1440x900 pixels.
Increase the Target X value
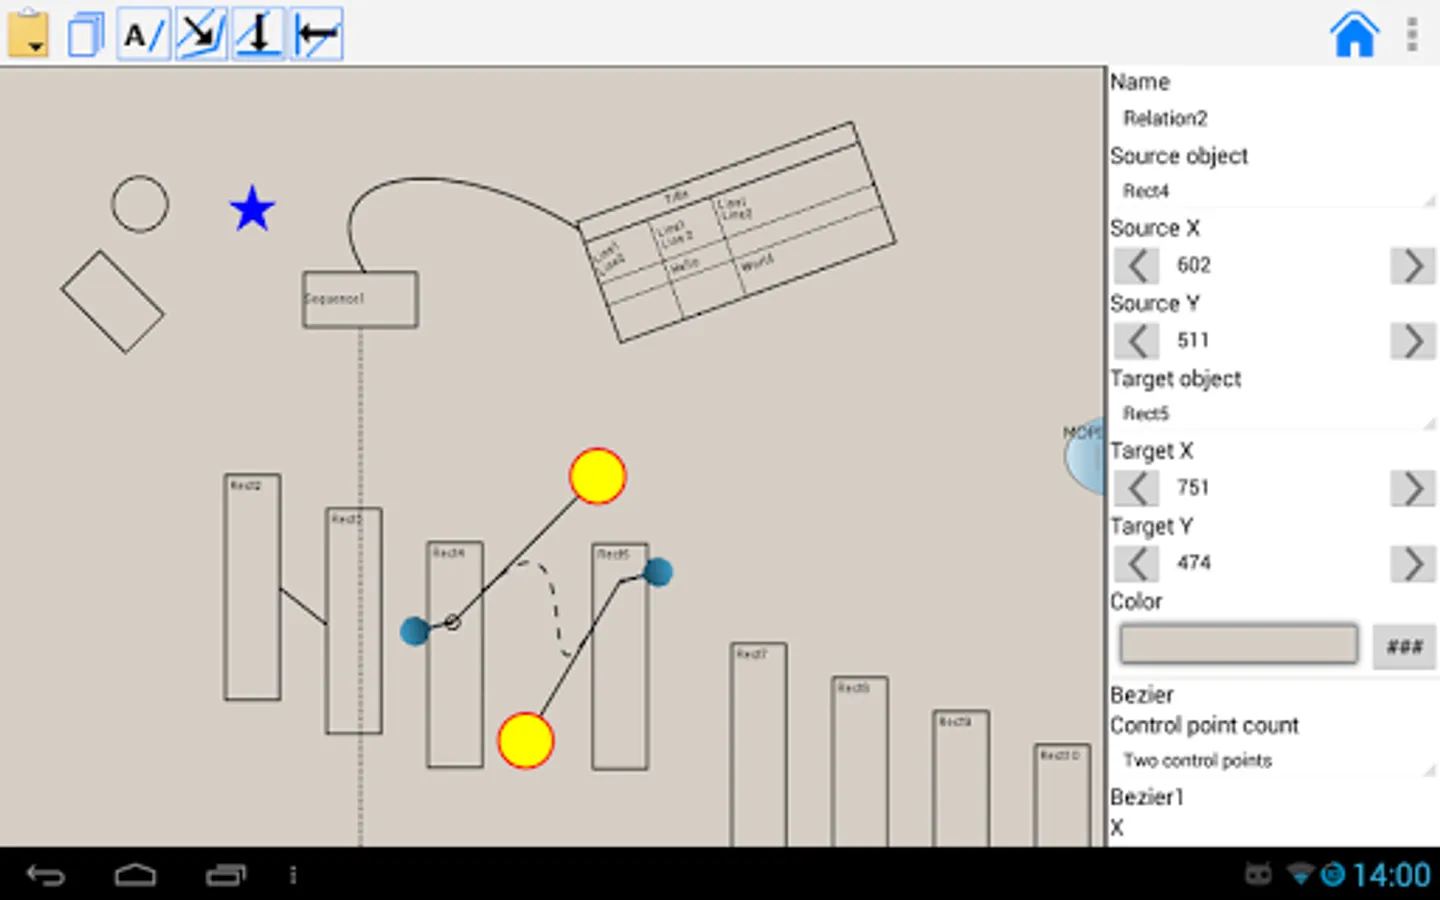click(x=1412, y=488)
